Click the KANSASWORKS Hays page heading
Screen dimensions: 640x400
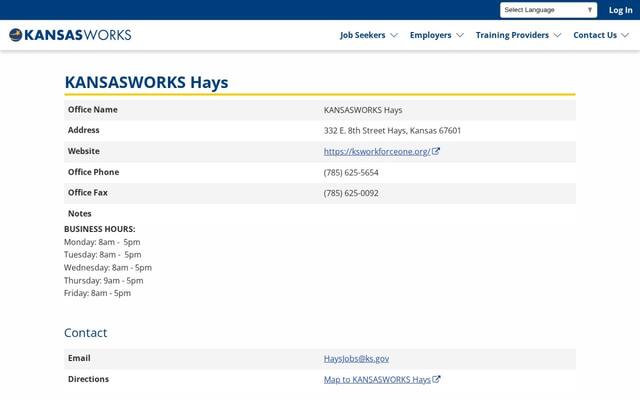pyautogui.click(x=146, y=82)
